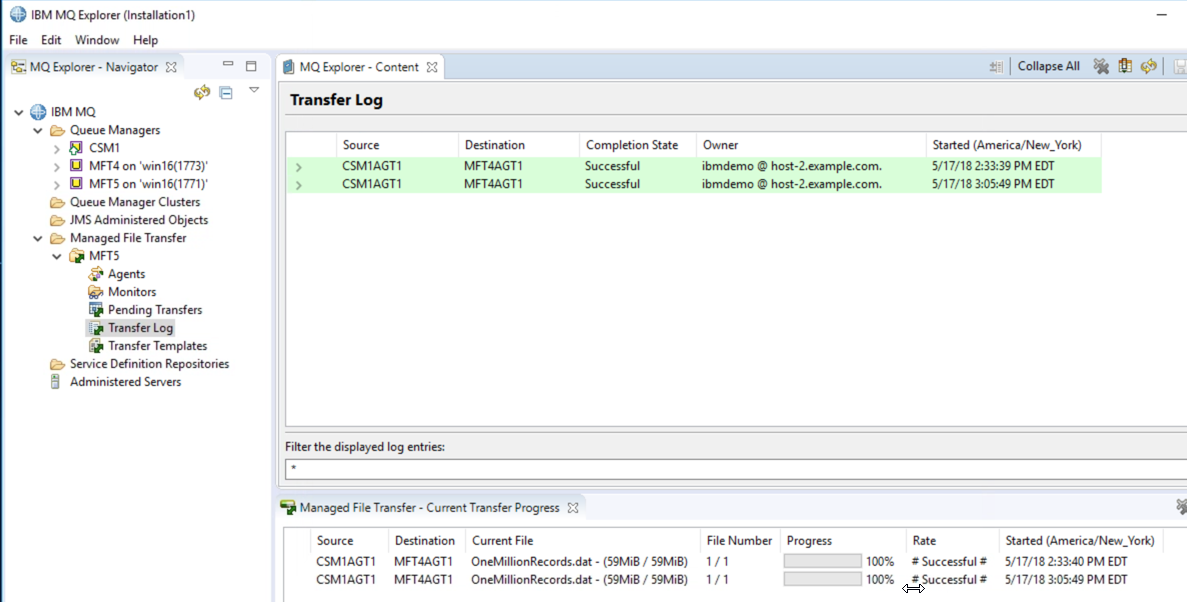Image resolution: width=1187 pixels, height=602 pixels.
Task: Click the Pending Transfers node icon
Action: 95,310
